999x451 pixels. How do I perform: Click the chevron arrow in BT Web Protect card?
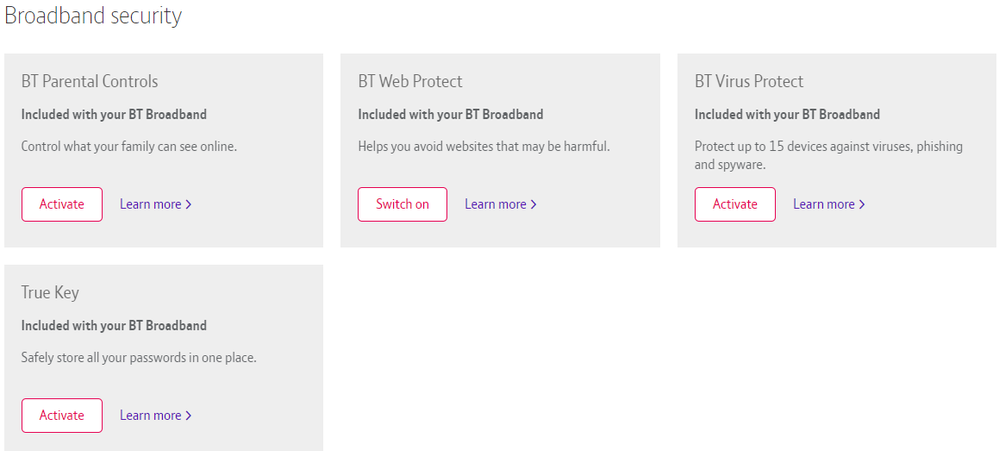pos(534,204)
